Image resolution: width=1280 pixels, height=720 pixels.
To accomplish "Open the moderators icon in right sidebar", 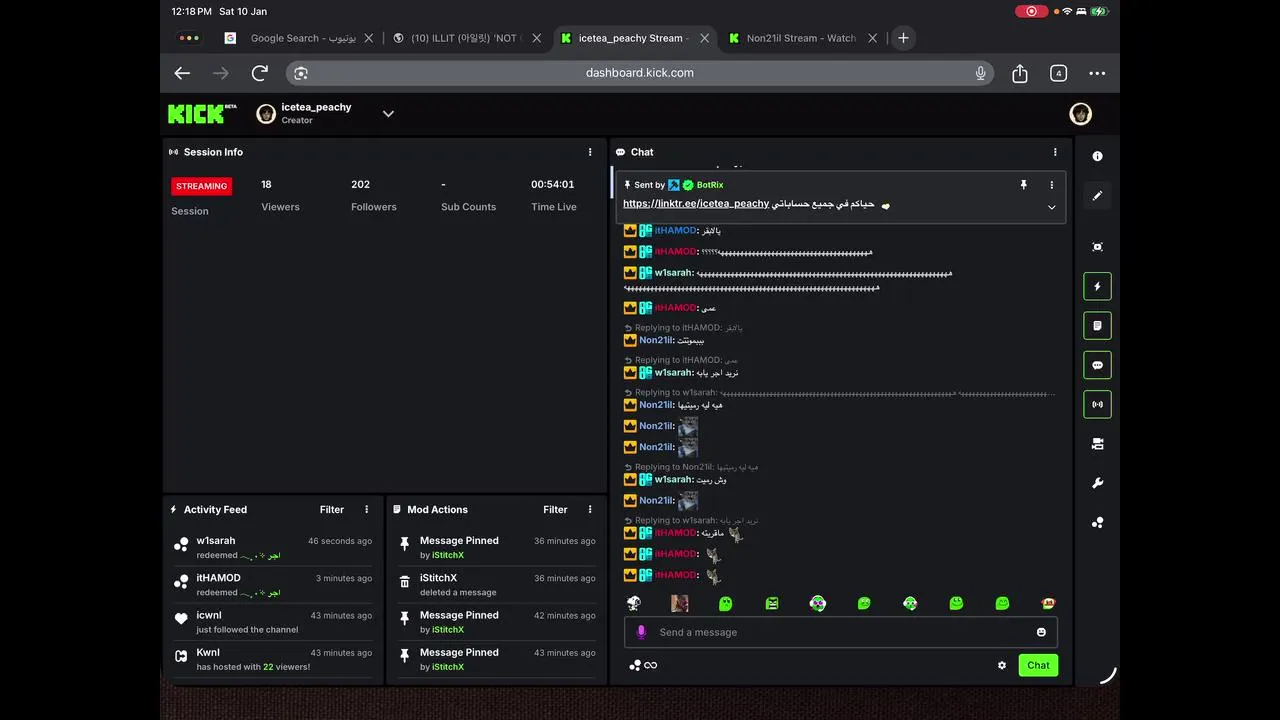I will pos(1097,444).
